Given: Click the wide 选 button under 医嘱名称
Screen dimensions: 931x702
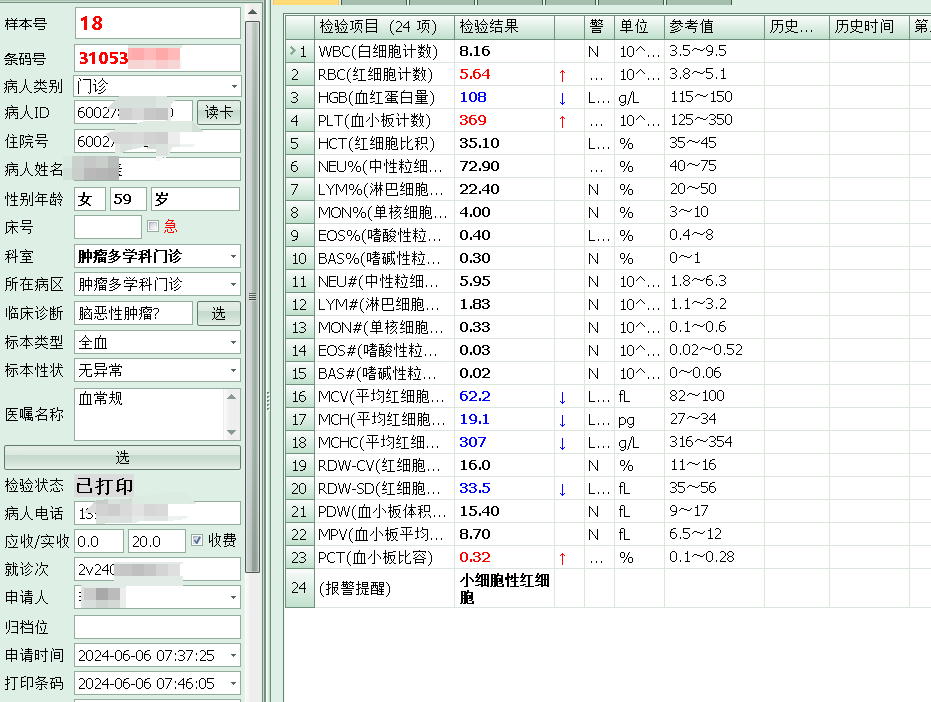Looking at the screenshot, I should click(x=123, y=457).
